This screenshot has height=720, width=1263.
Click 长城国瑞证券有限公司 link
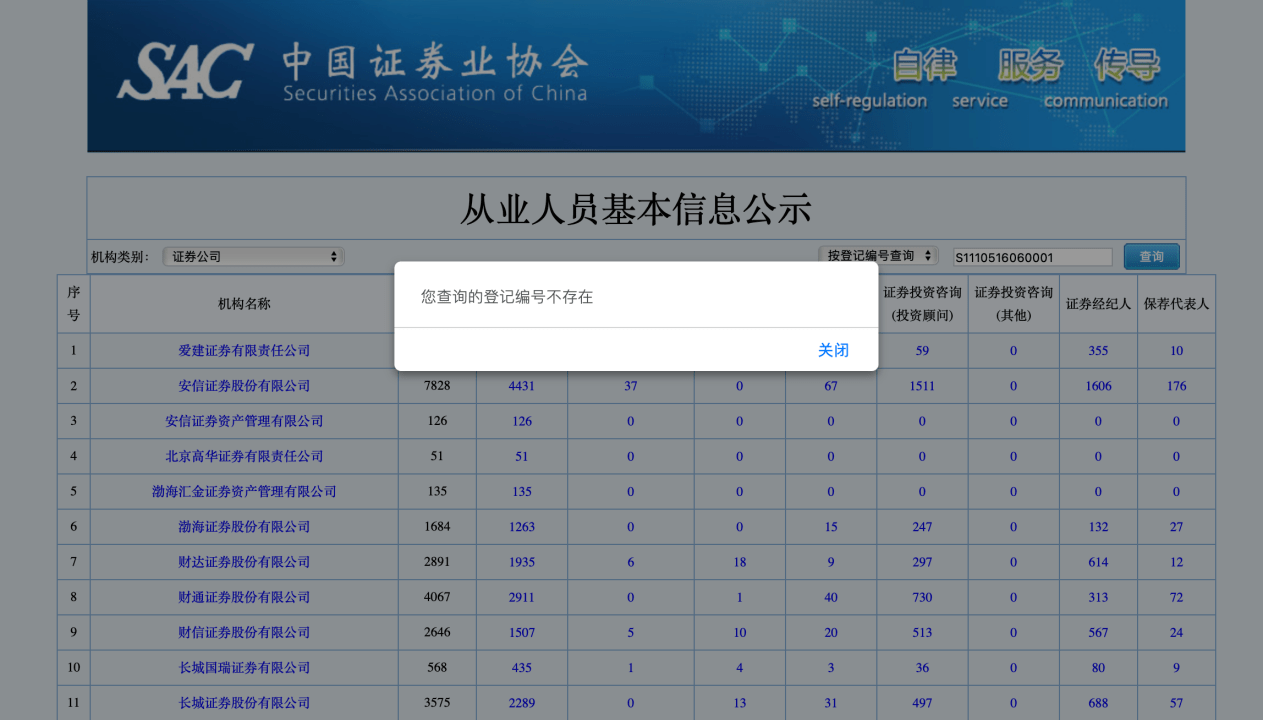244,668
